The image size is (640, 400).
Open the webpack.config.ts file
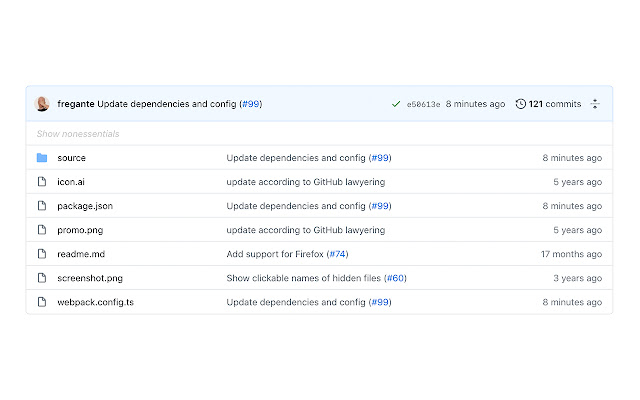click(x=95, y=302)
